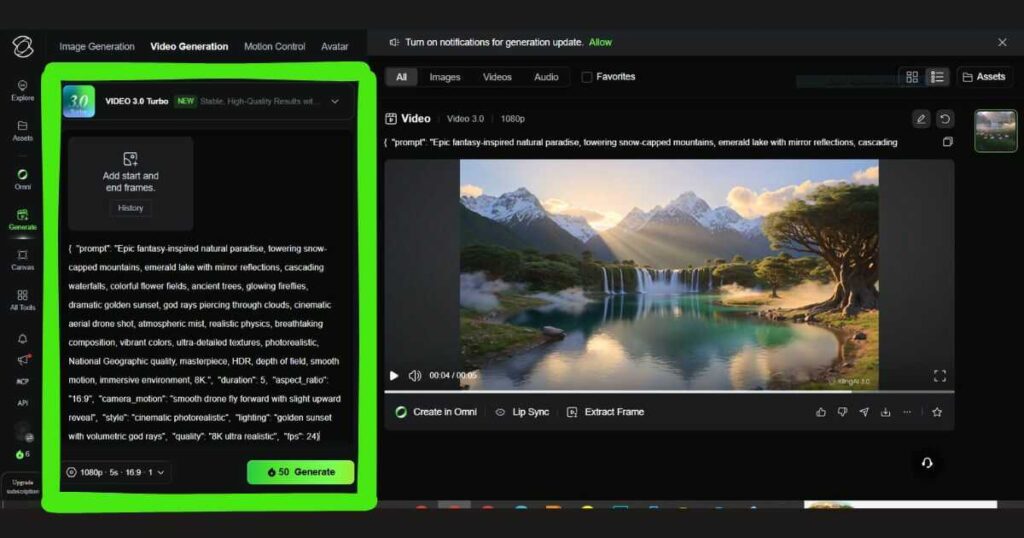This screenshot has width=1024, height=538.
Task: Open the video in fullscreen
Action: tap(940, 375)
